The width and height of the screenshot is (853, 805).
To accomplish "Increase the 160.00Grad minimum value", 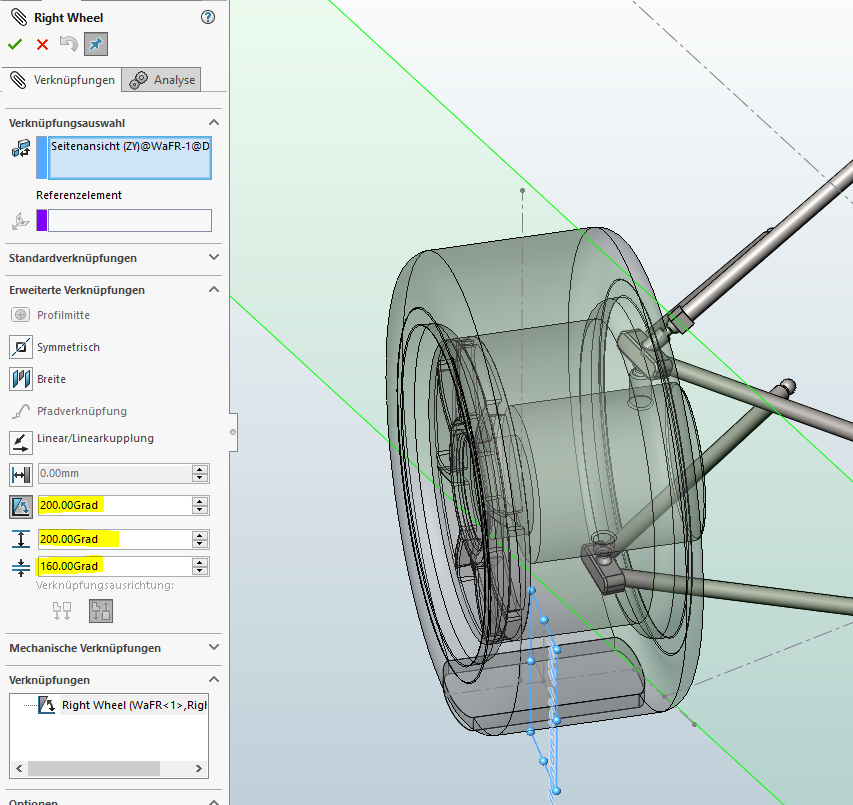I will tap(201, 562).
